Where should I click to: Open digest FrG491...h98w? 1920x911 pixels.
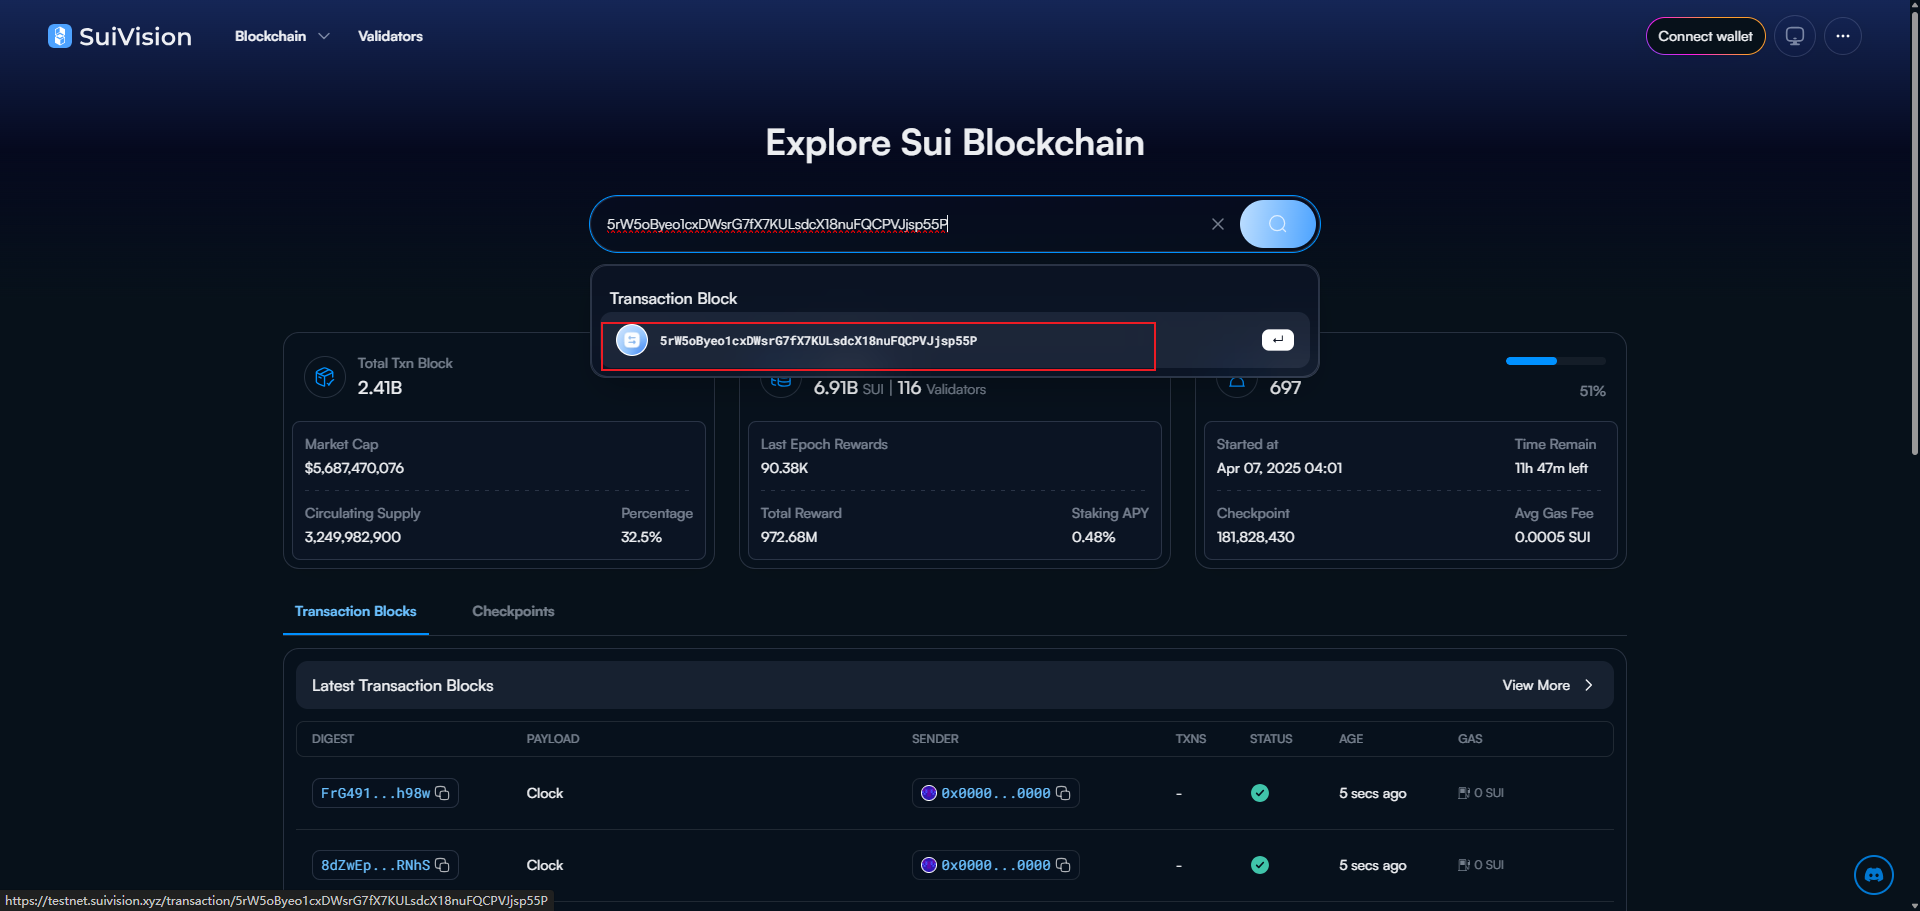375,793
